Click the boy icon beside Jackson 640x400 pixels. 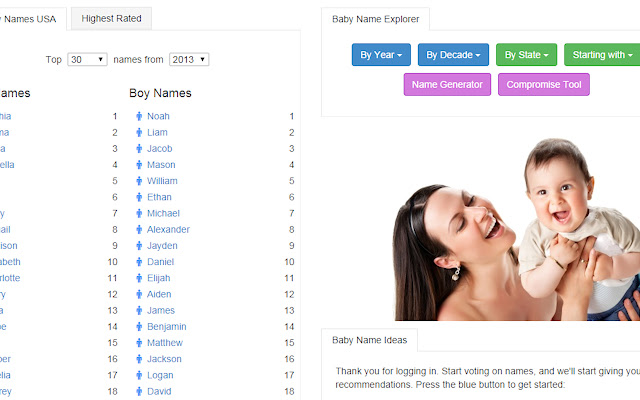pos(139,359)
